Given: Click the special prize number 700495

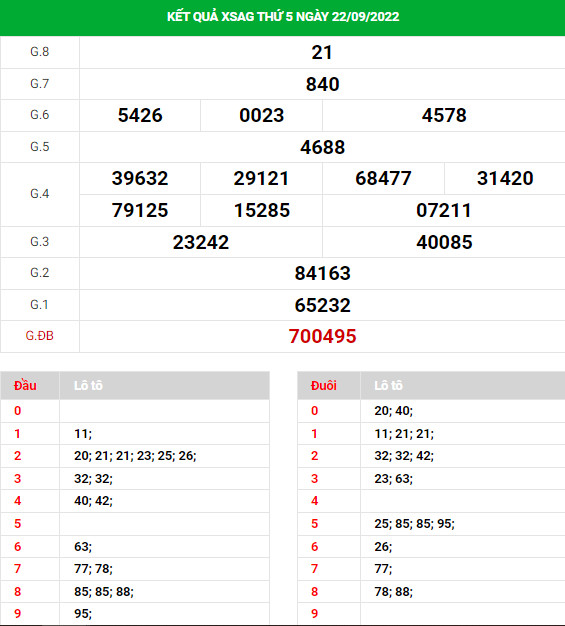Looking at the screenshot, I should pos(323,336).
